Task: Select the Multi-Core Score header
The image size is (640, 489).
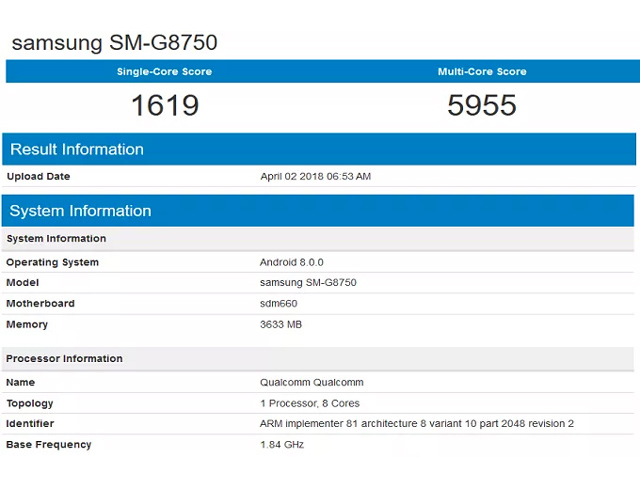Action: [x=482, y=71]
